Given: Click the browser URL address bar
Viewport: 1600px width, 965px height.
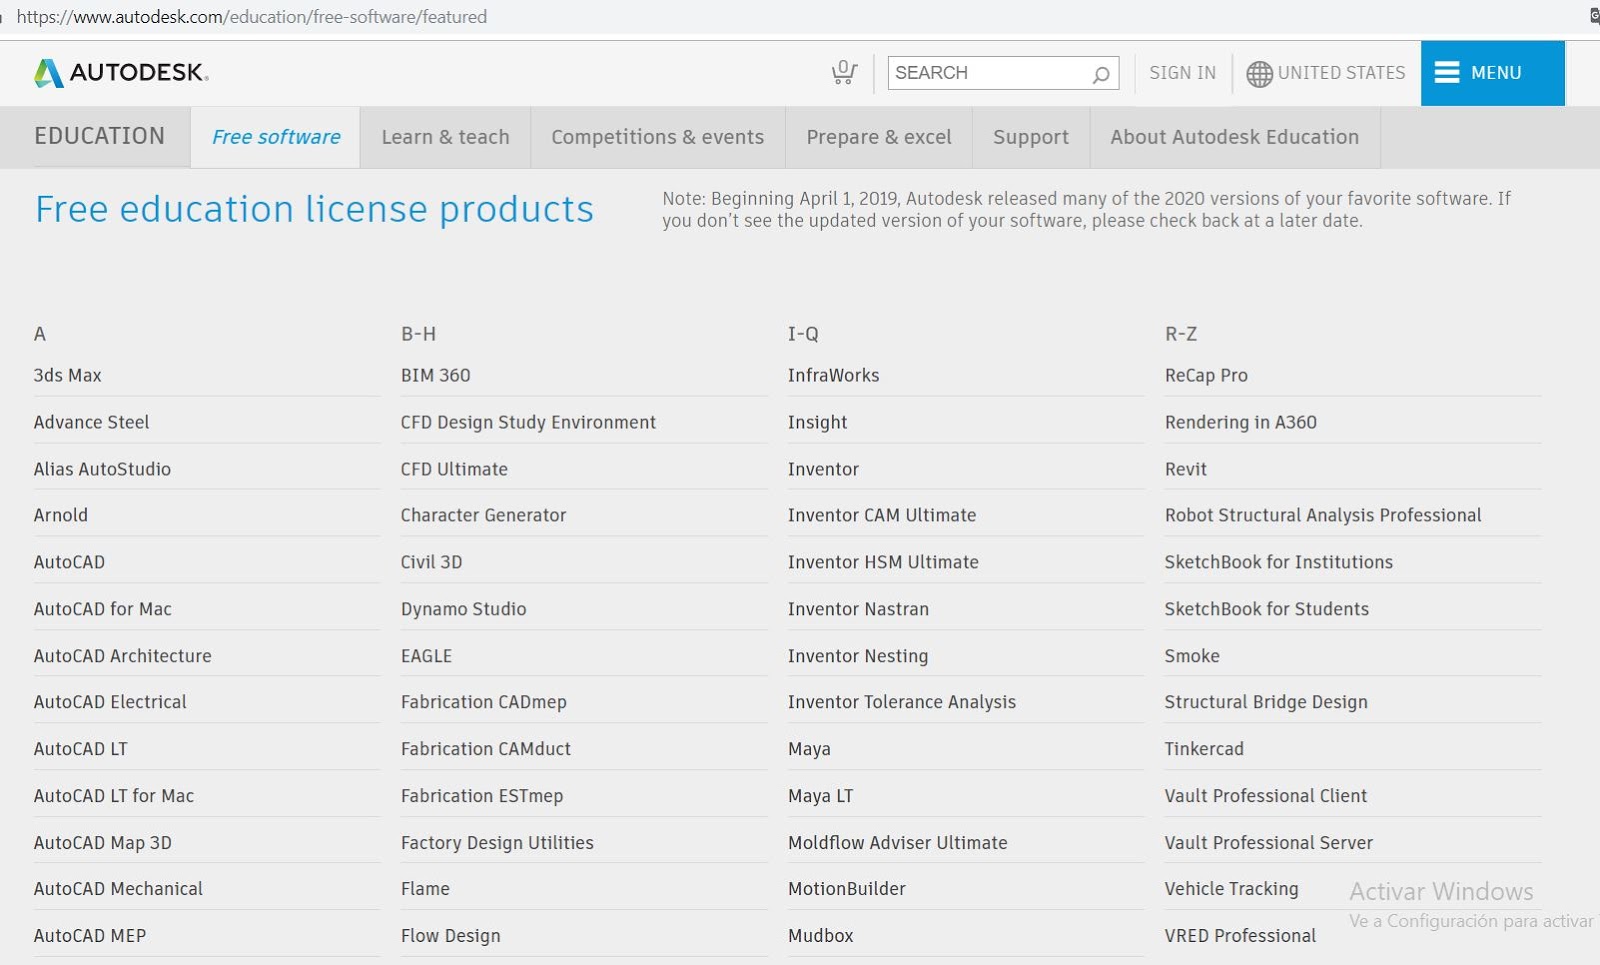Looking at the screenshot, I should coord(252,17).
